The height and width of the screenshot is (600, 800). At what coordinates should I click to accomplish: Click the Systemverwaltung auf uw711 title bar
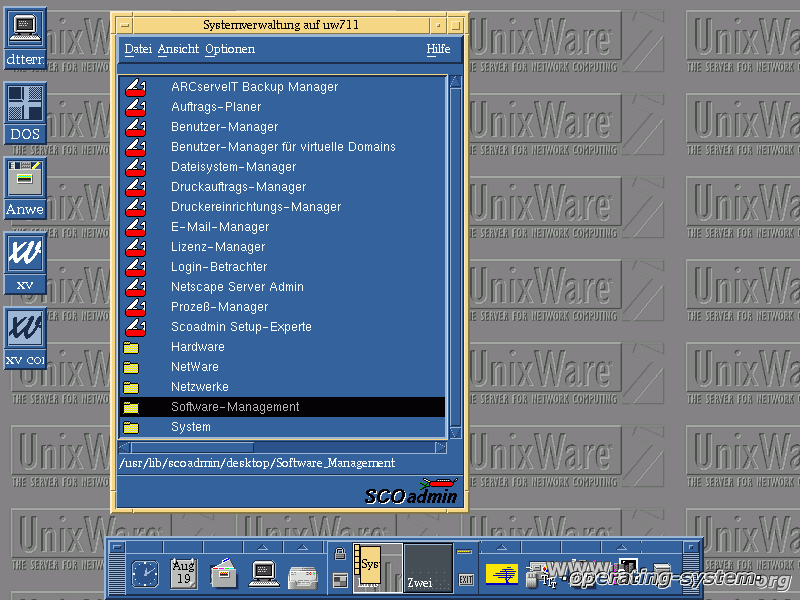point(281,24)
